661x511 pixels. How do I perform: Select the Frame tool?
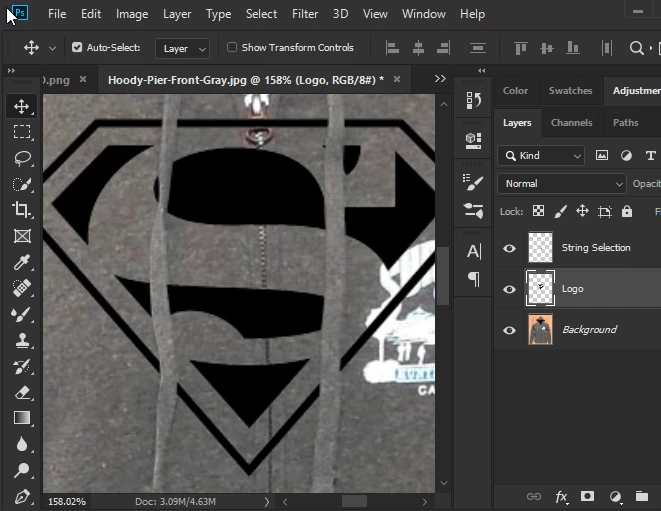tap(21, 236)
